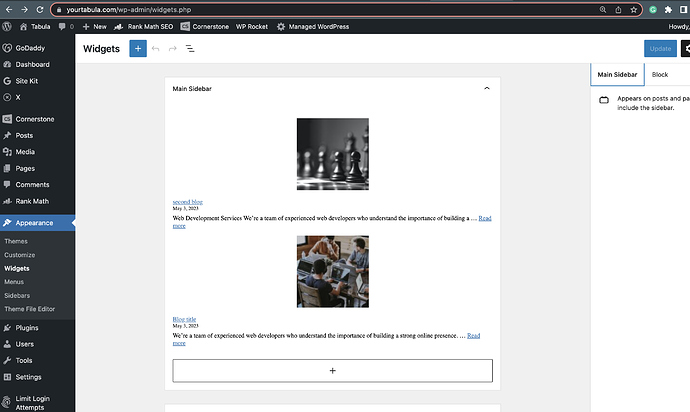
Task: Click the comments bubble in admin bar
Action: 65,27
